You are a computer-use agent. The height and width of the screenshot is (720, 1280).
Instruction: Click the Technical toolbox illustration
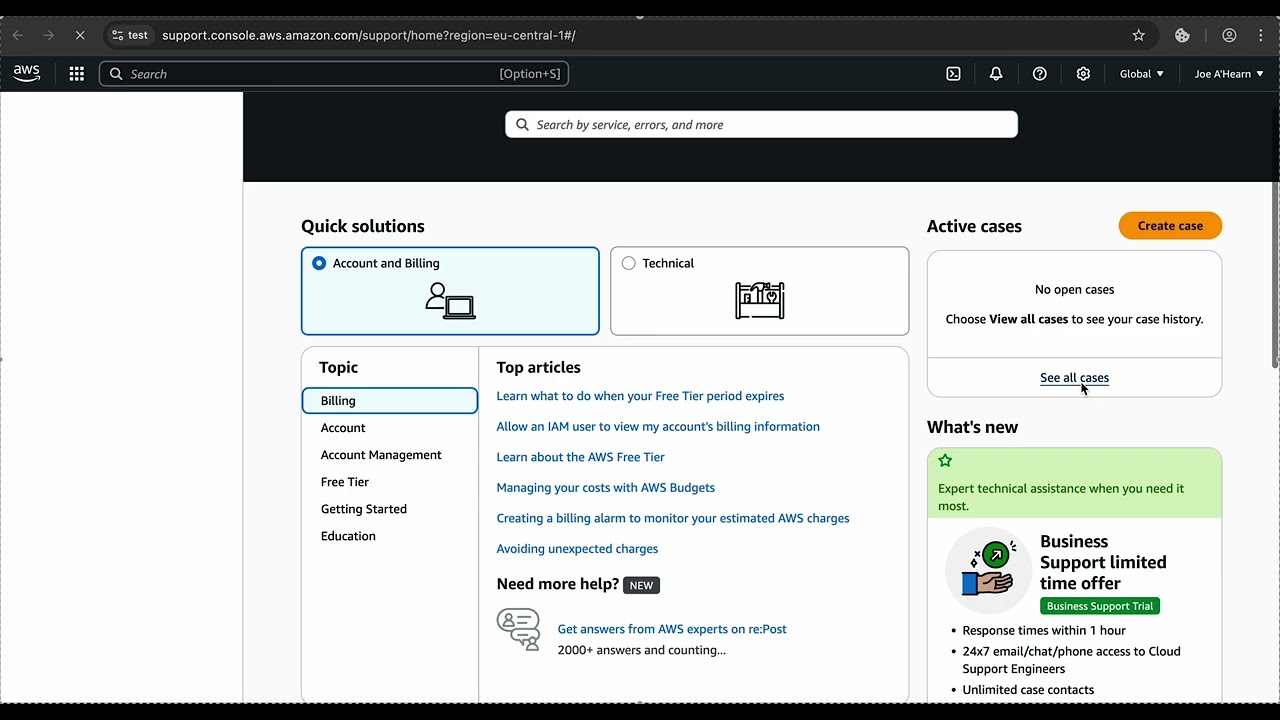(760, 300)
